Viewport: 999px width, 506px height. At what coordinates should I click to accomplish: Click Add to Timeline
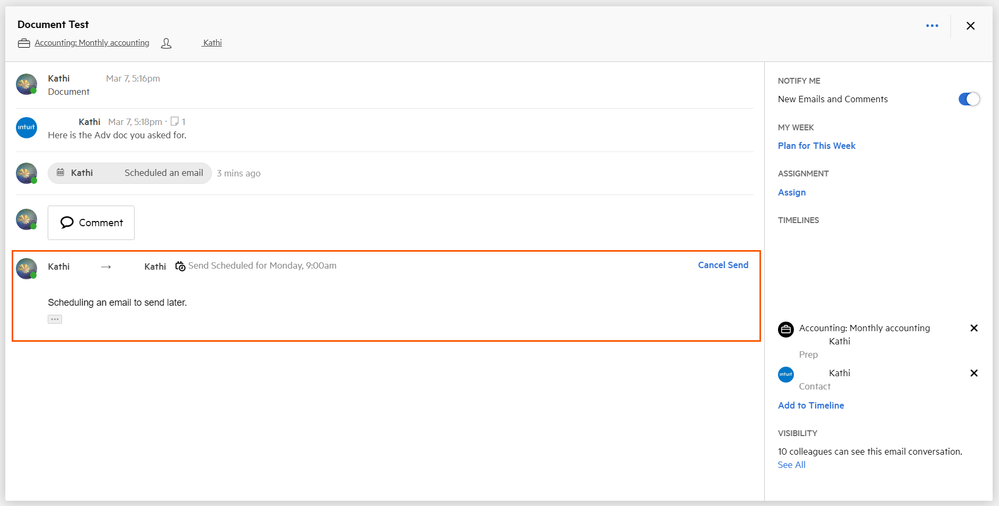[810, 406]
